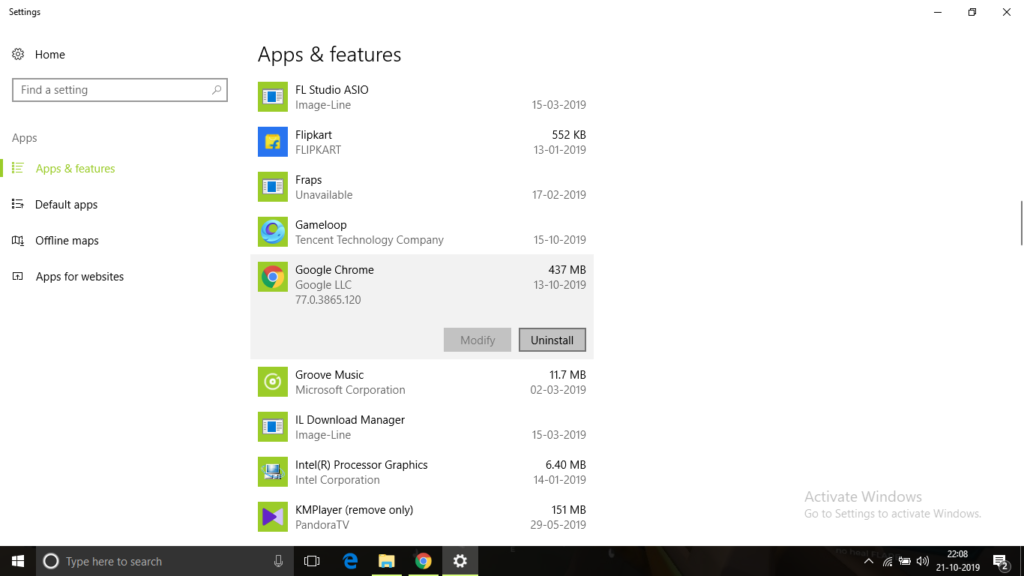1024x576 pixels.
Task: Go to Offline maps settings
Action: click(67, 241)
